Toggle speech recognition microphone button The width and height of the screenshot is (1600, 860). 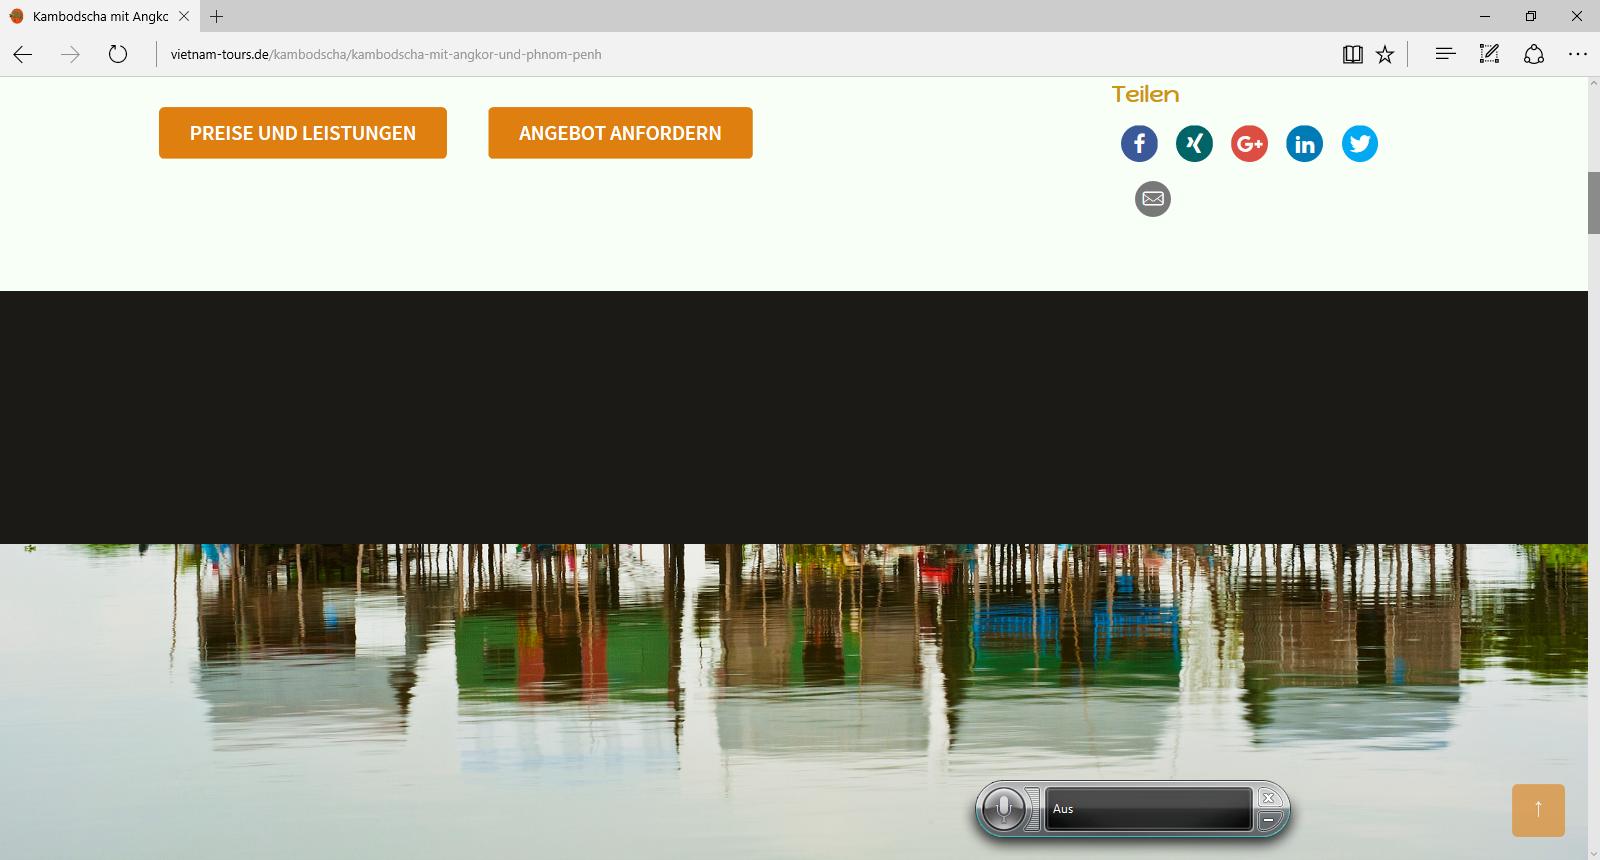pyautogui.click(x=1003, y=809)
